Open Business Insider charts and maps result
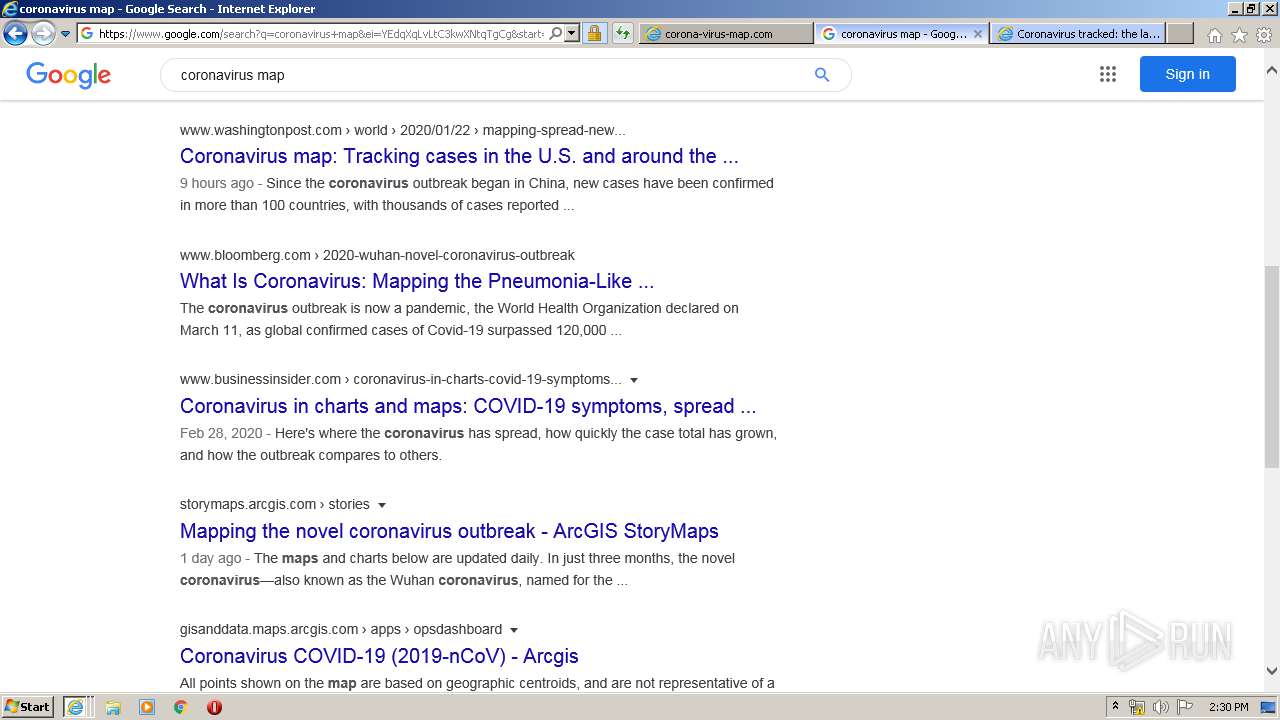The width and height of the screenshot is (1280, 720). [468, 406]
